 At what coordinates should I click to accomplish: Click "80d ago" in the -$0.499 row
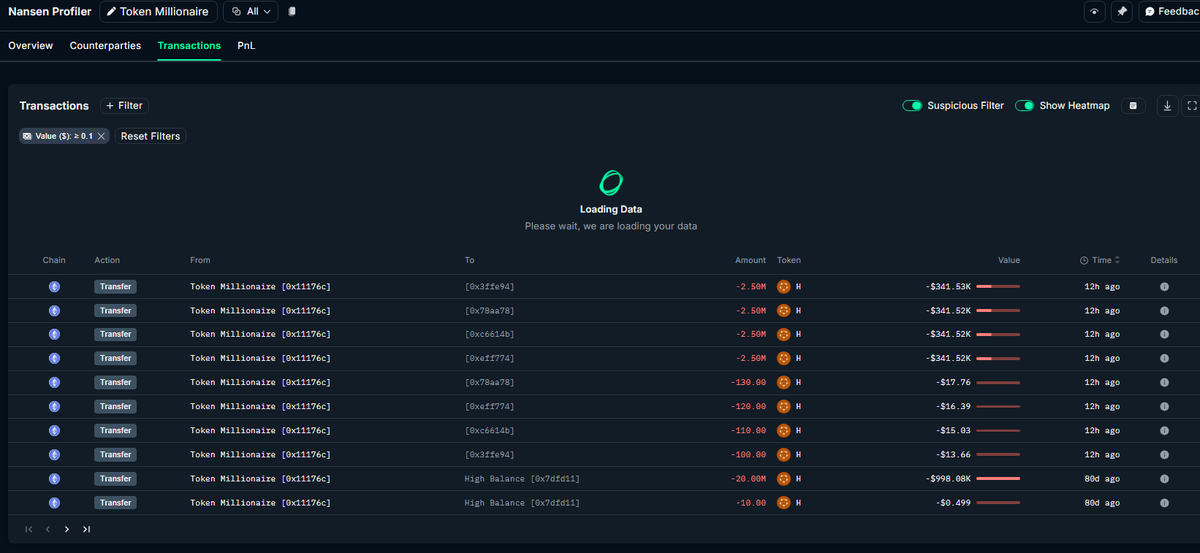[x=1102, y=503]
